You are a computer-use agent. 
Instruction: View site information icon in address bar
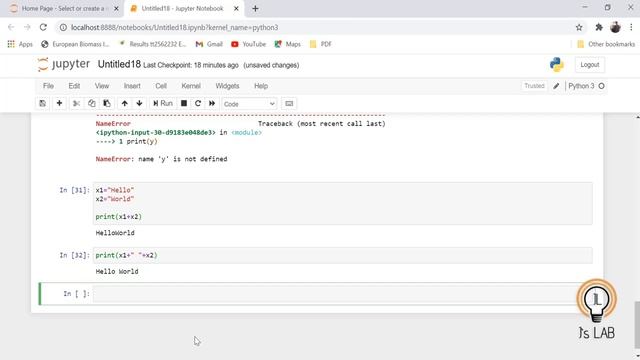click(63, 27)
